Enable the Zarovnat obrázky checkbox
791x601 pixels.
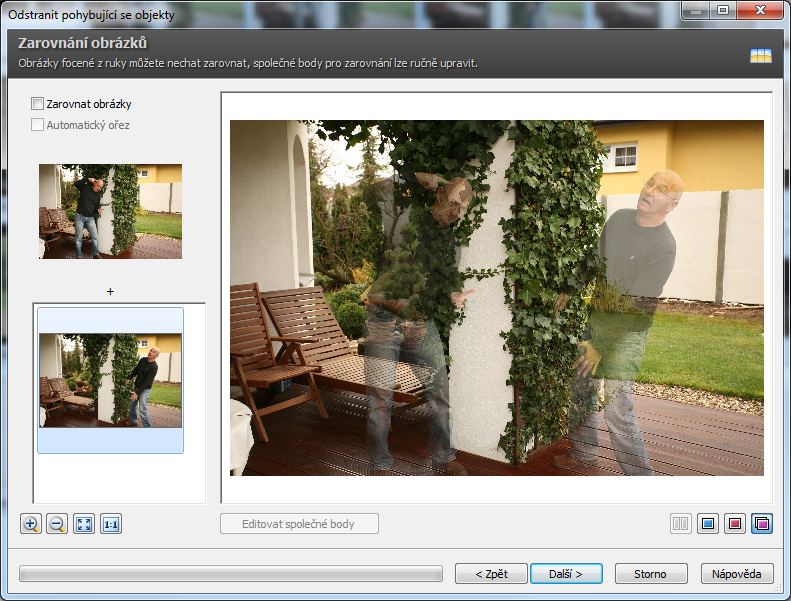[38, 104]
